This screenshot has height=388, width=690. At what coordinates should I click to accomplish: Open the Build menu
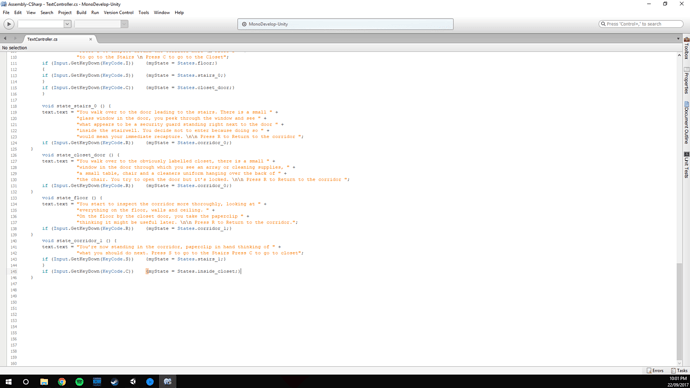point(81,13)
